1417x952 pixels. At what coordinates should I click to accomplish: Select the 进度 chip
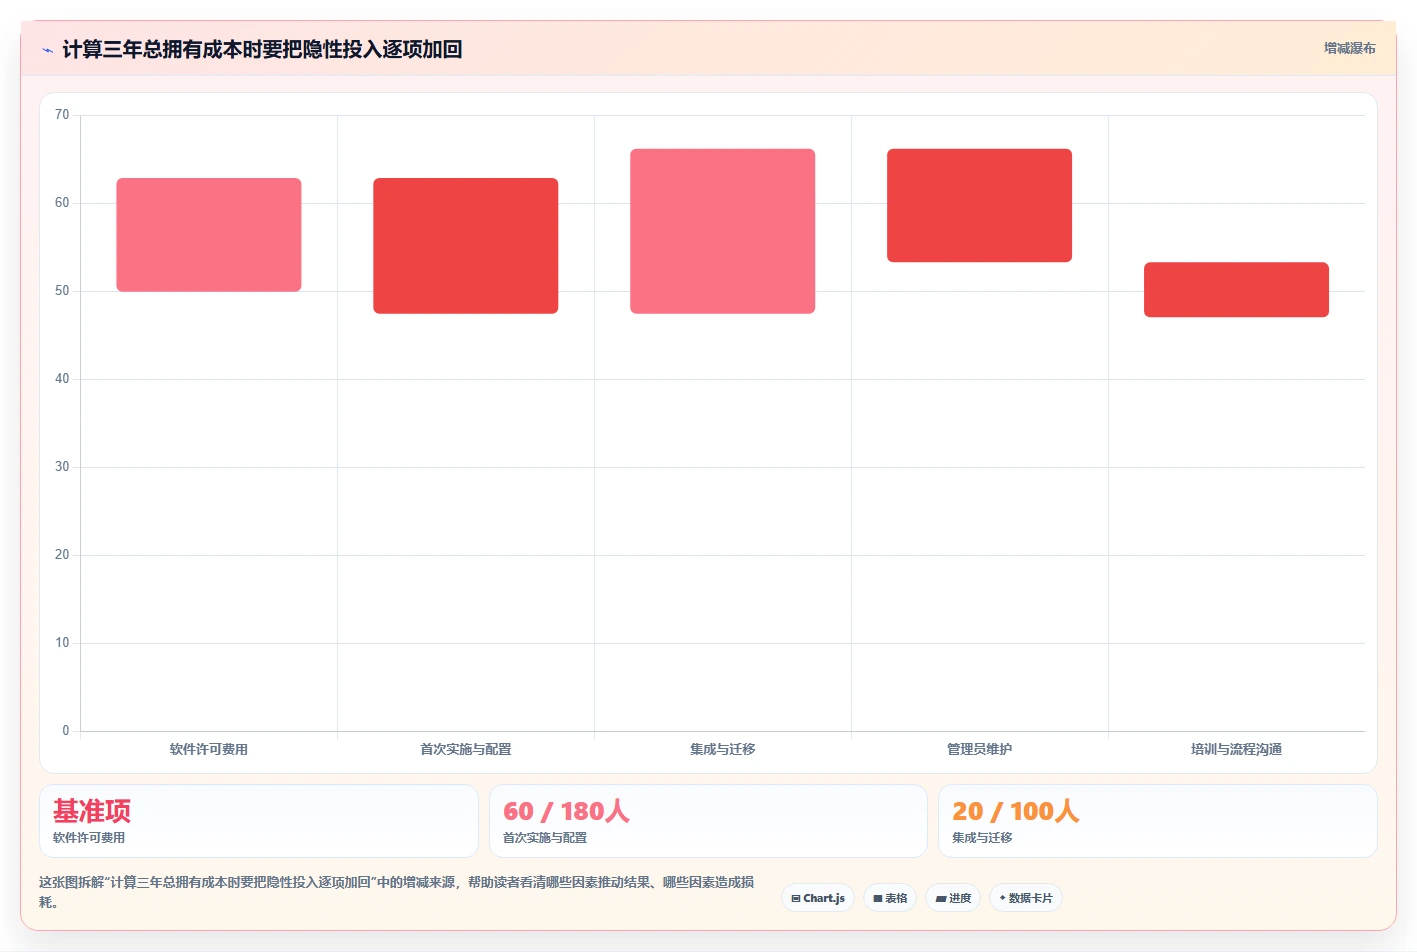953,898
